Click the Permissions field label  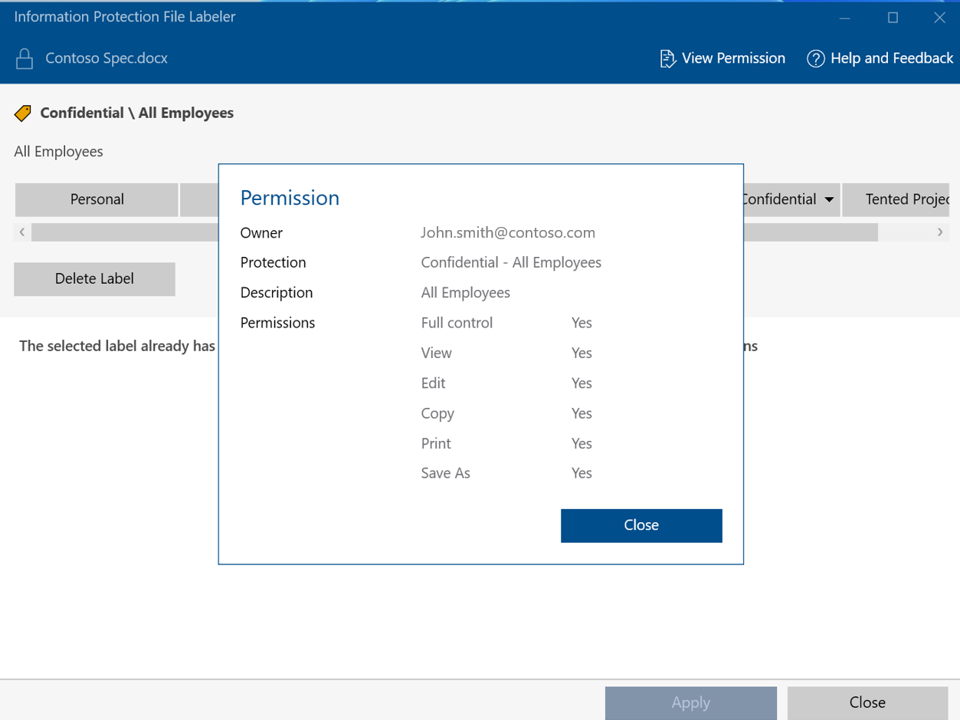click(x=277, y=323)
